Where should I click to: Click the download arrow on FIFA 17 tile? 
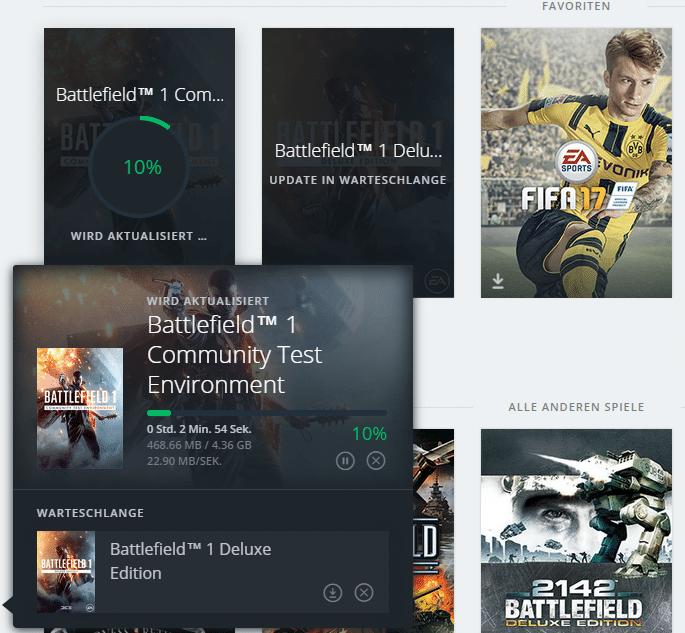(498, 281)
